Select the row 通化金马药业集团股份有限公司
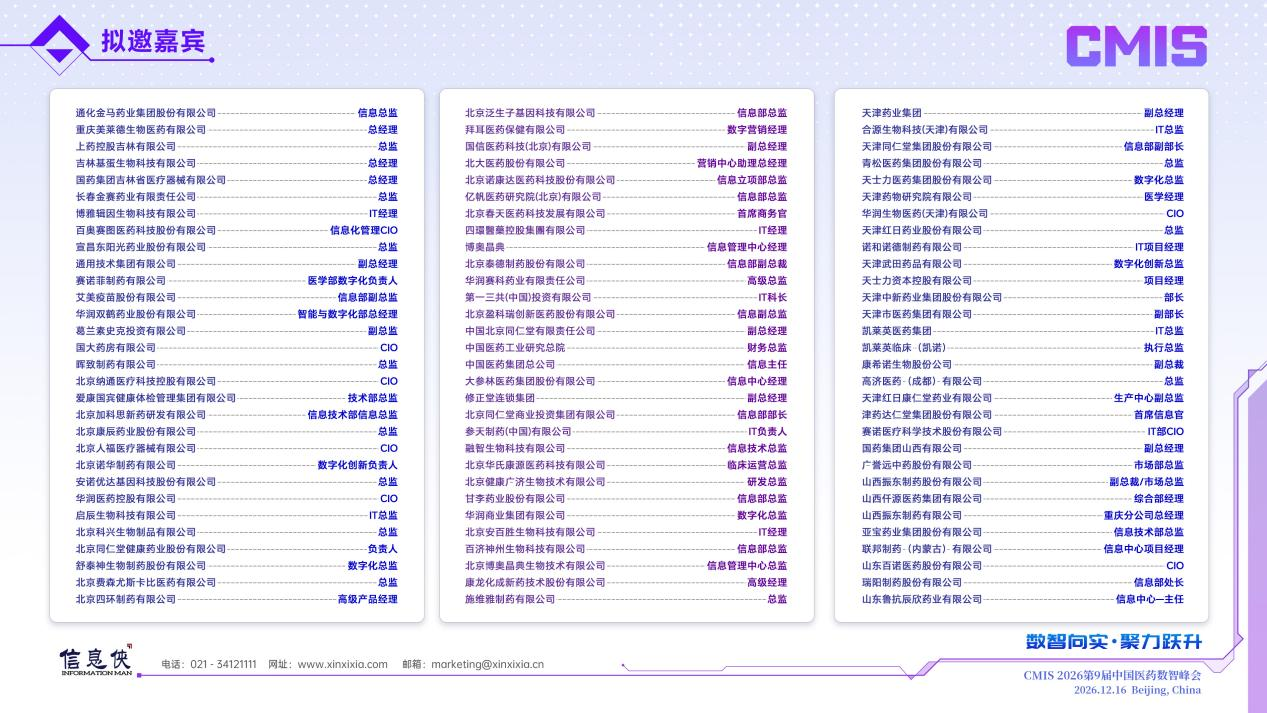The width and height of the screenshot is (1267, 713). (236, 113)
